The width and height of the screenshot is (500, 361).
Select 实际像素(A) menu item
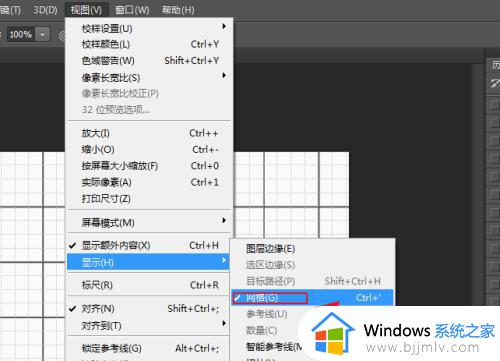point(149,182)
